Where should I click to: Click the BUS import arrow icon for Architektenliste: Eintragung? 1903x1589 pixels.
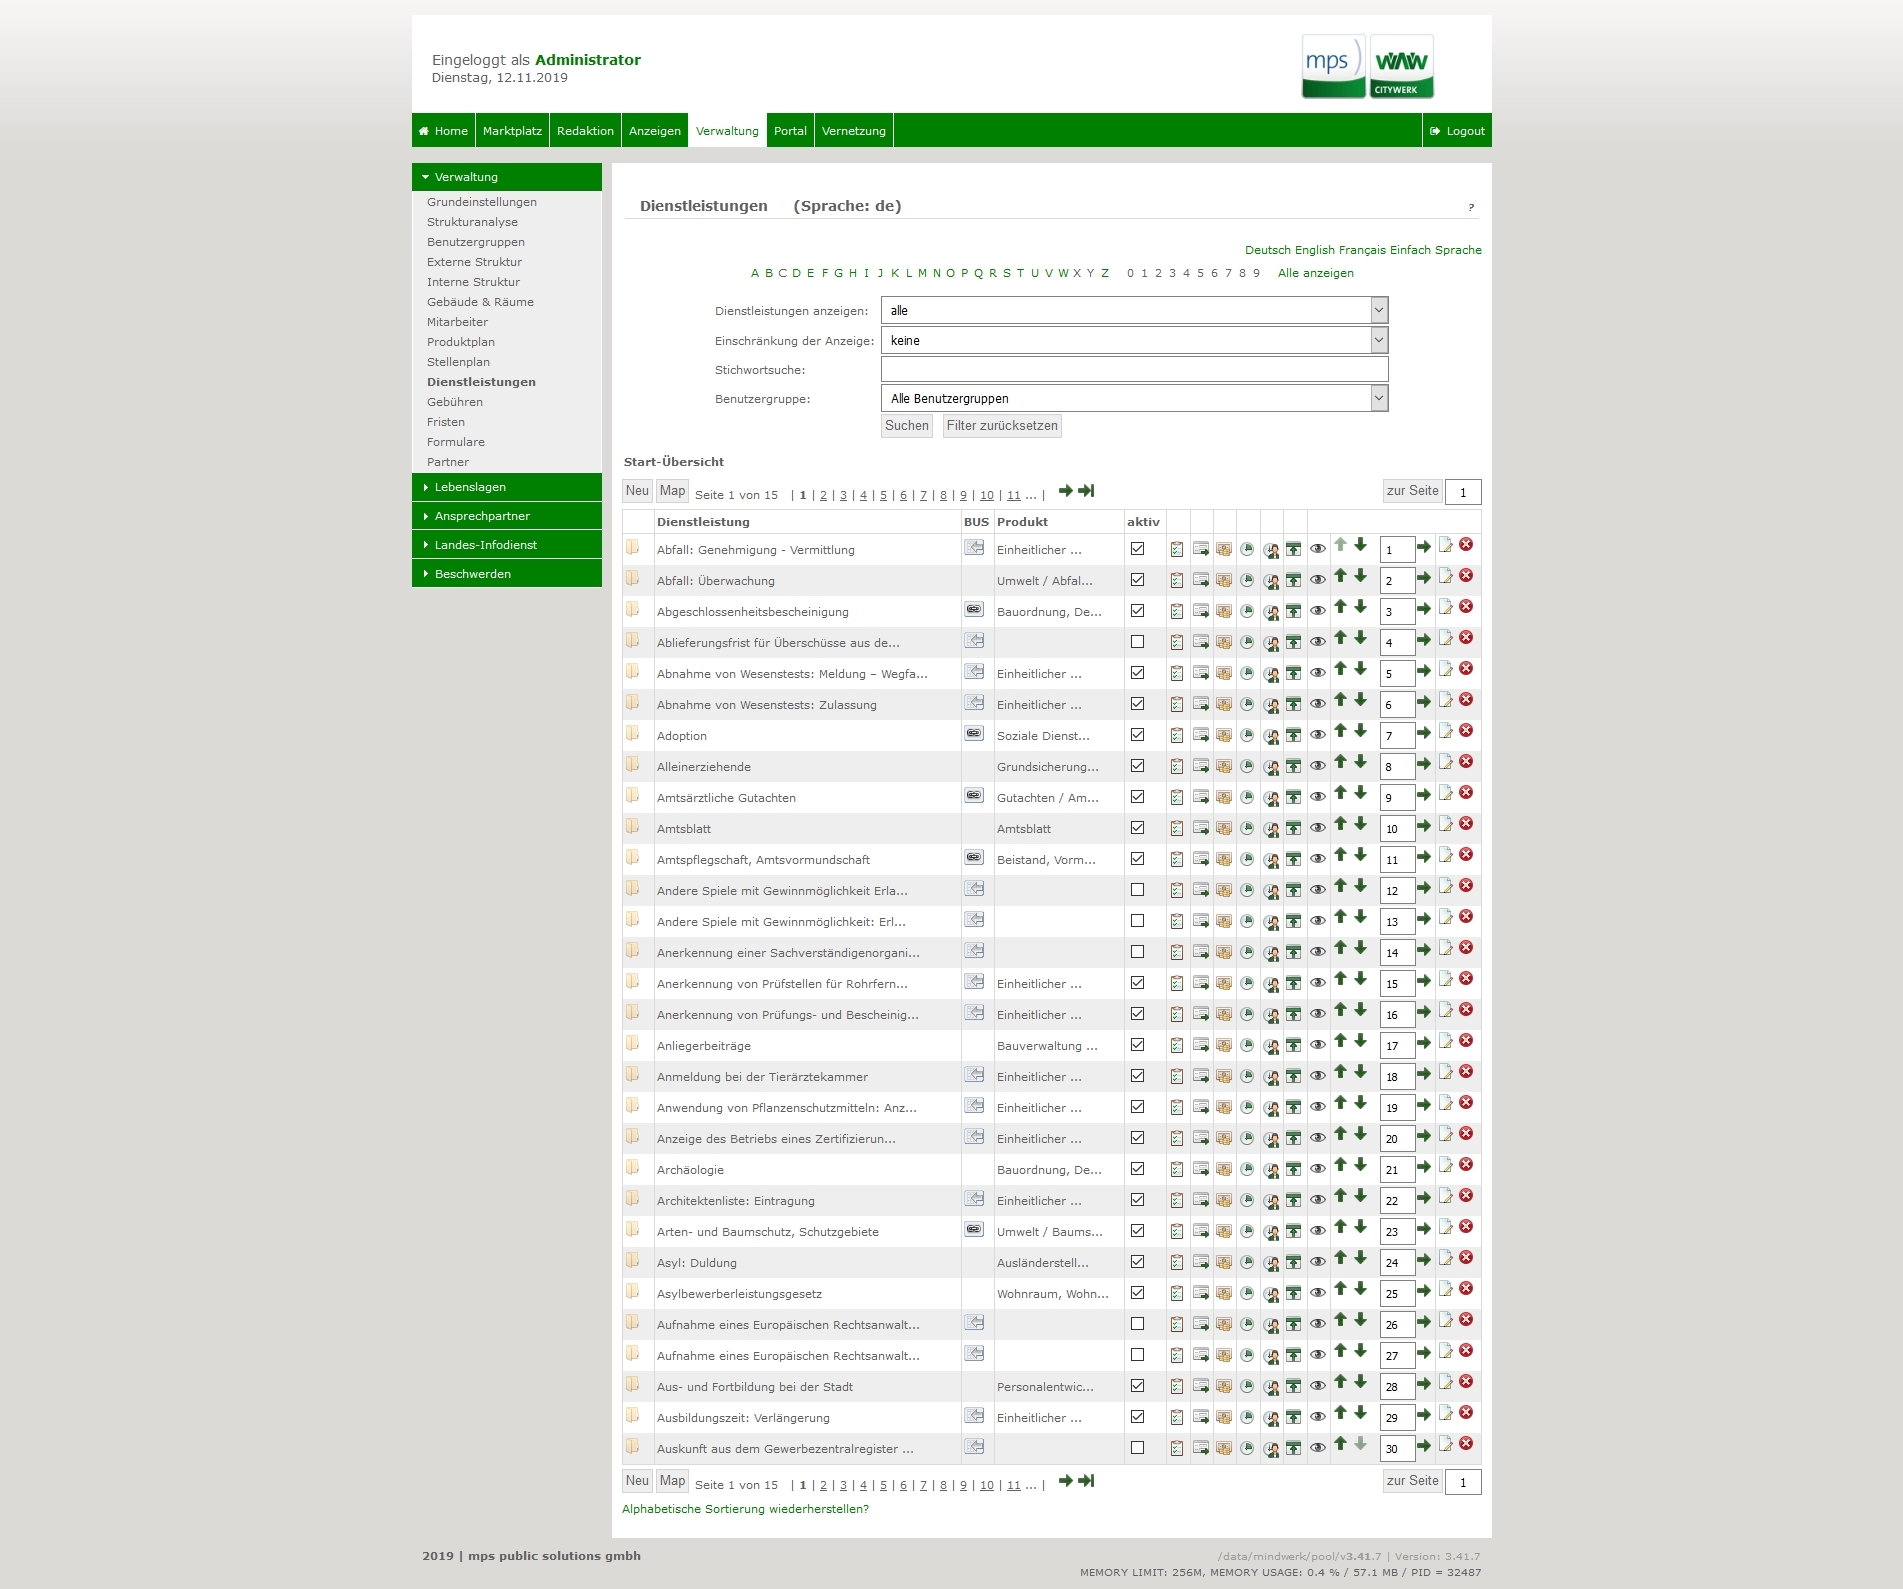click(x=974, y=1198)
